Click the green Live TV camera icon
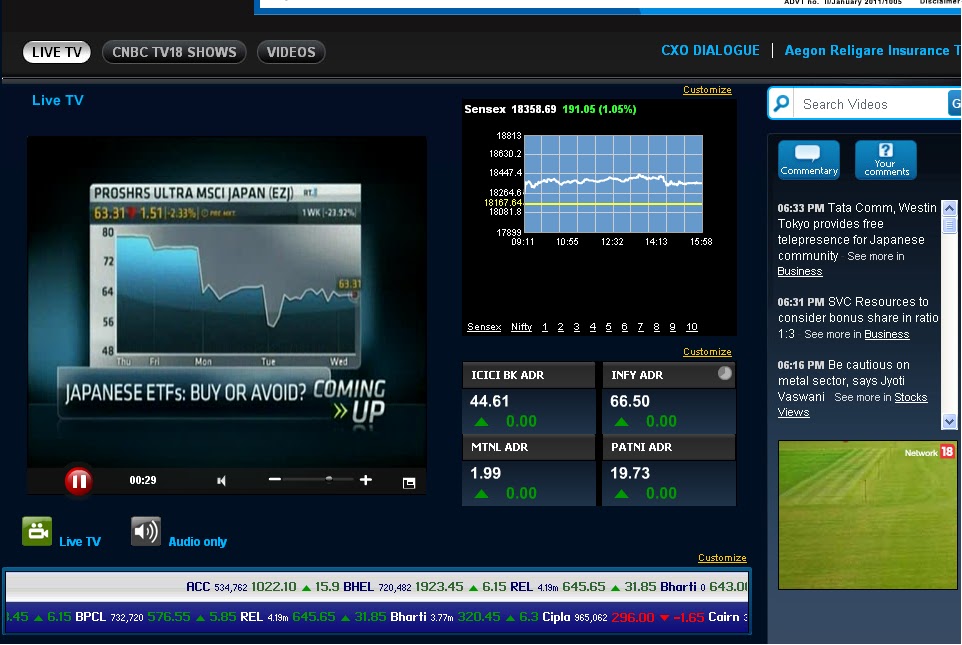The height and width of the screenshot is (645, 962). tap(37, 531)
